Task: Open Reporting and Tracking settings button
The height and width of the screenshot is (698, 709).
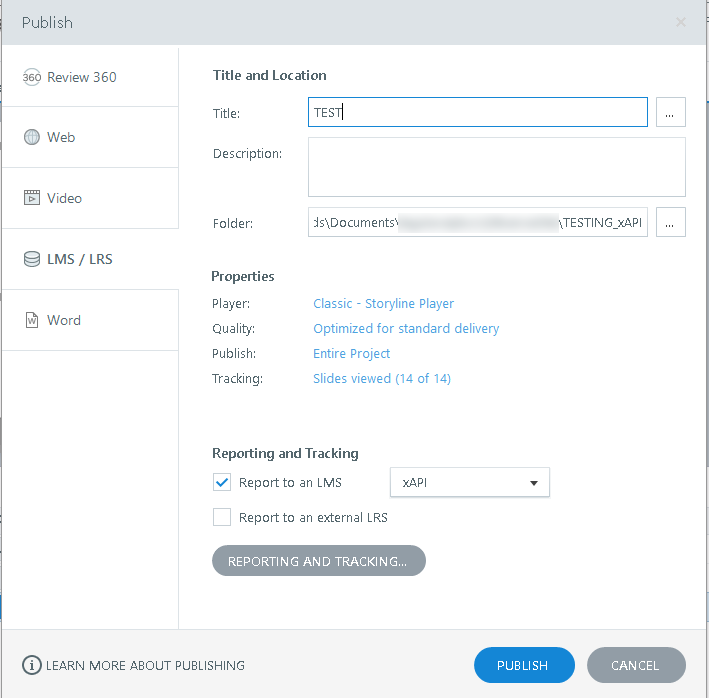Action: pyautogui.click(x=318, y=561)
